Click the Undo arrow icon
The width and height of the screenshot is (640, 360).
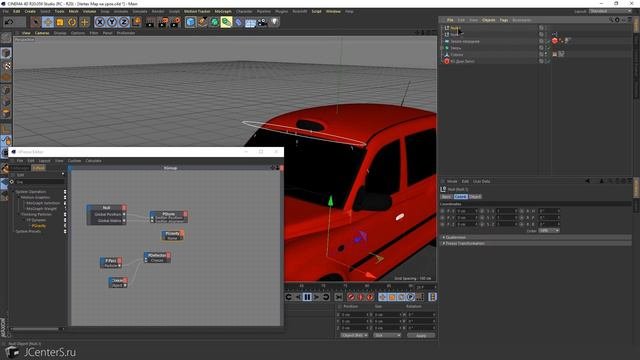9,22
